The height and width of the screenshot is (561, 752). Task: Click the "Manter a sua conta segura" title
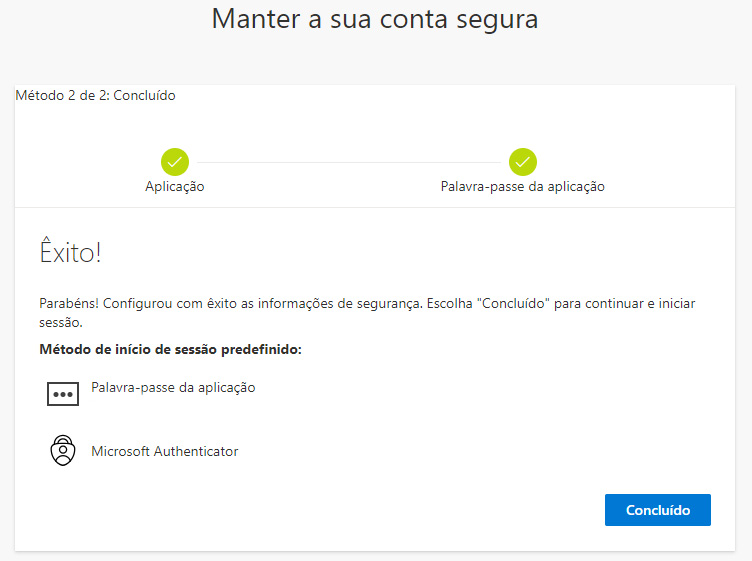click(375, 19)
